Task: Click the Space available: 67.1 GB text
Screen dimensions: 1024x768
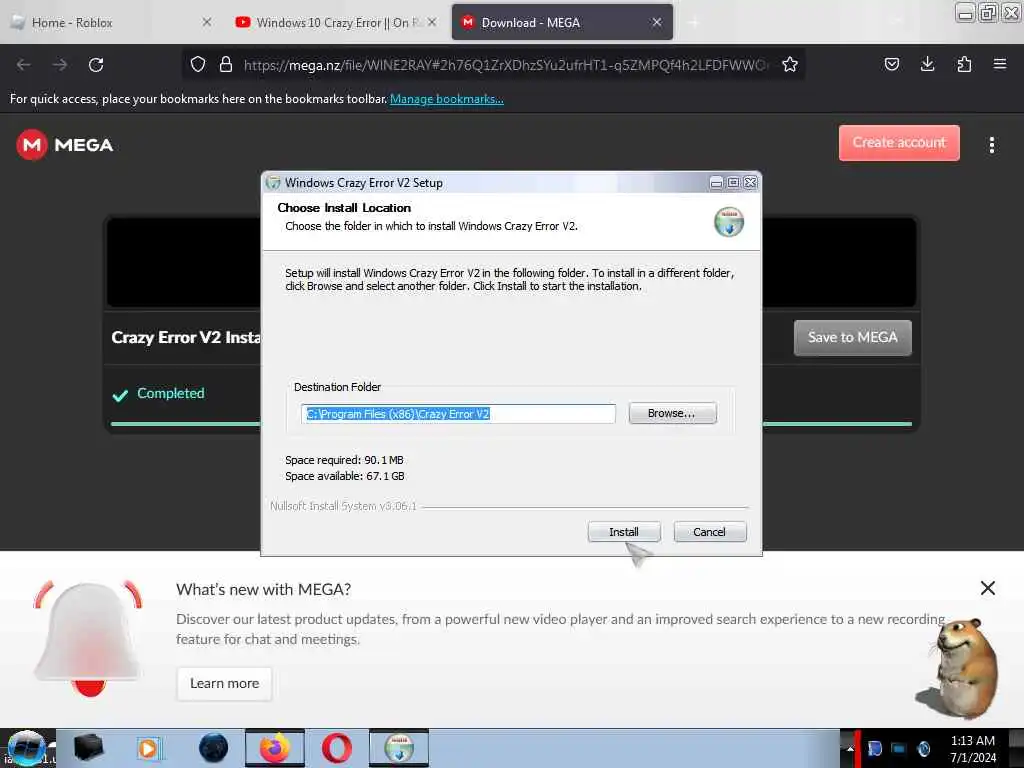Action: point(345,476)
